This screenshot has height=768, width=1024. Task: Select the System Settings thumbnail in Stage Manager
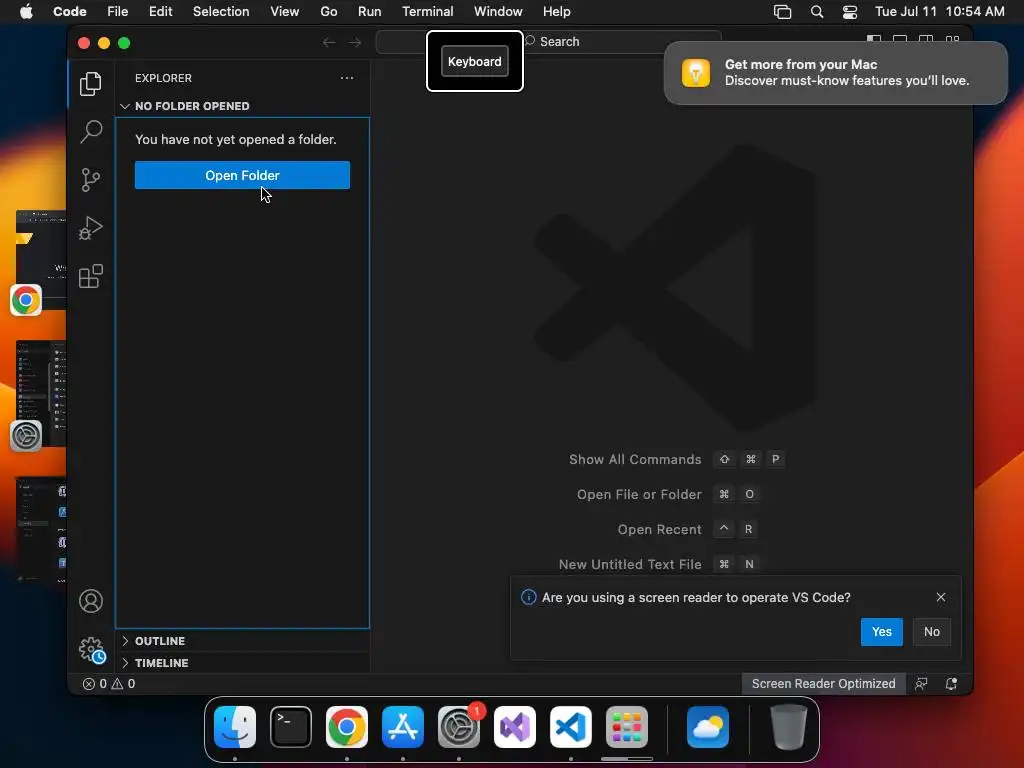(x=40, y=395)
